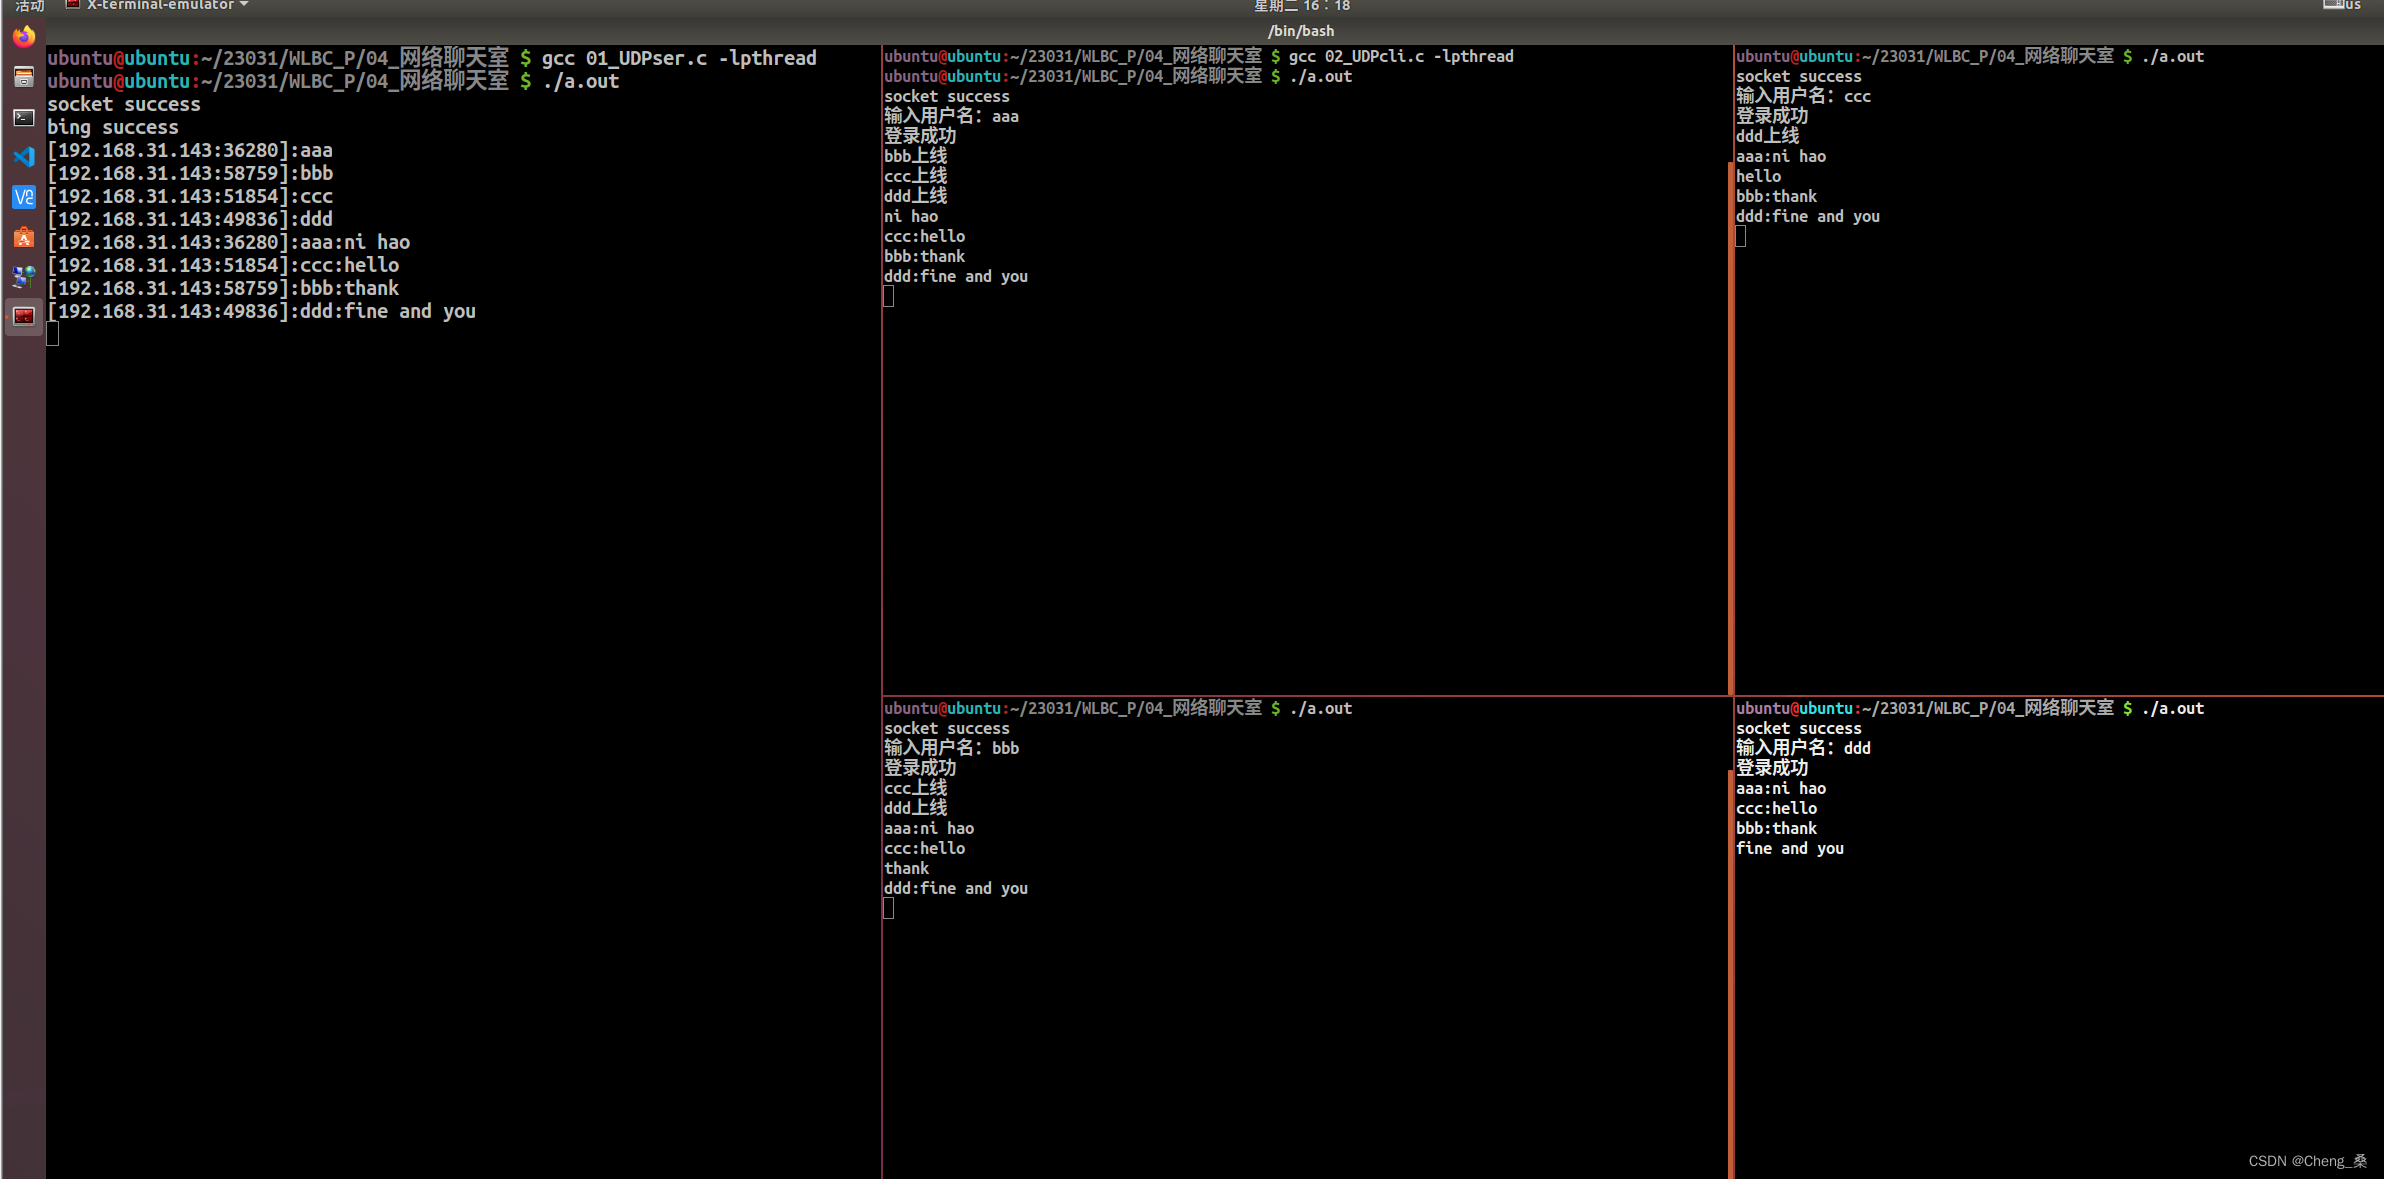Screen dimensions: 2384x1179
Task: Open keyboard input source 'us' indicator
Action: [2342, 5]
